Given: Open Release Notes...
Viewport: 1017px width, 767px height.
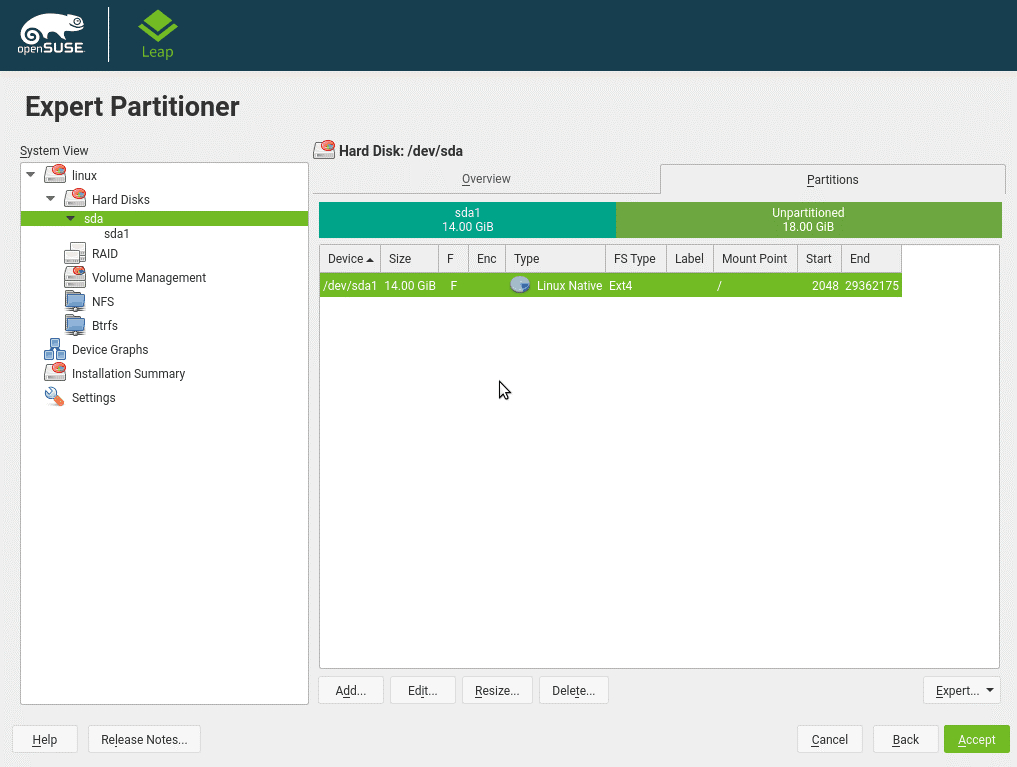Looking at the screenshot, I should coord(144,739).
